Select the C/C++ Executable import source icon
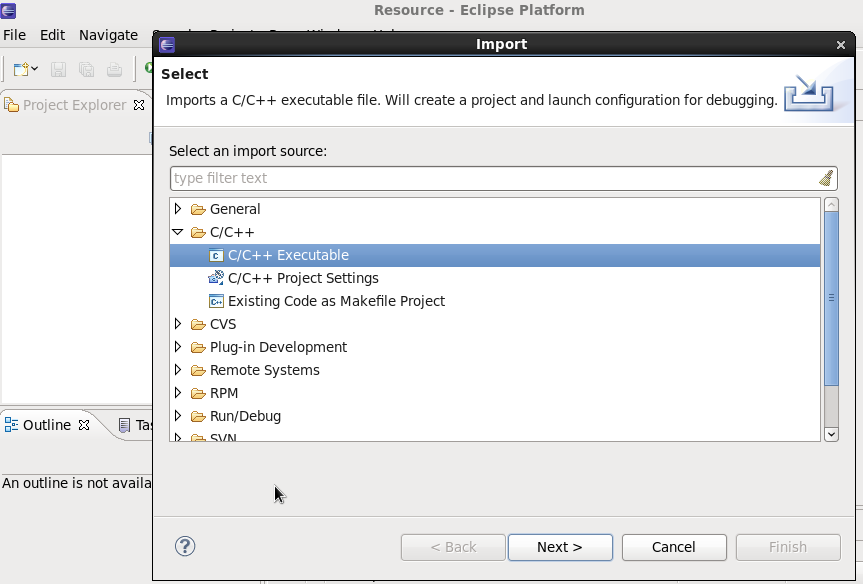Image resolution: width=863 pixels, height=584 pixels. pos(217,255)
